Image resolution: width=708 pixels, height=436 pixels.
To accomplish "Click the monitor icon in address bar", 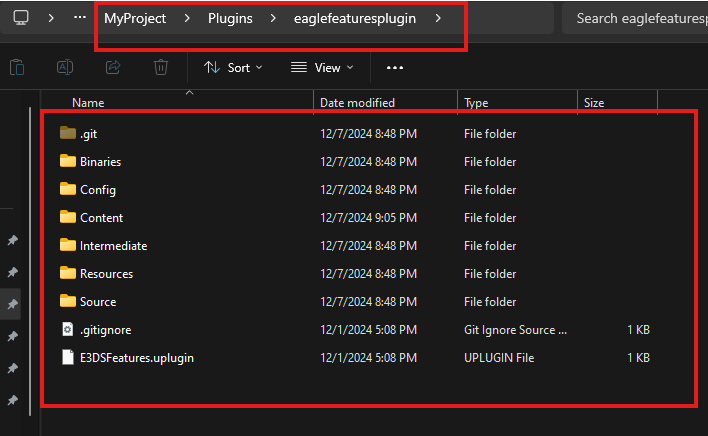I will [x=21, y=18].
